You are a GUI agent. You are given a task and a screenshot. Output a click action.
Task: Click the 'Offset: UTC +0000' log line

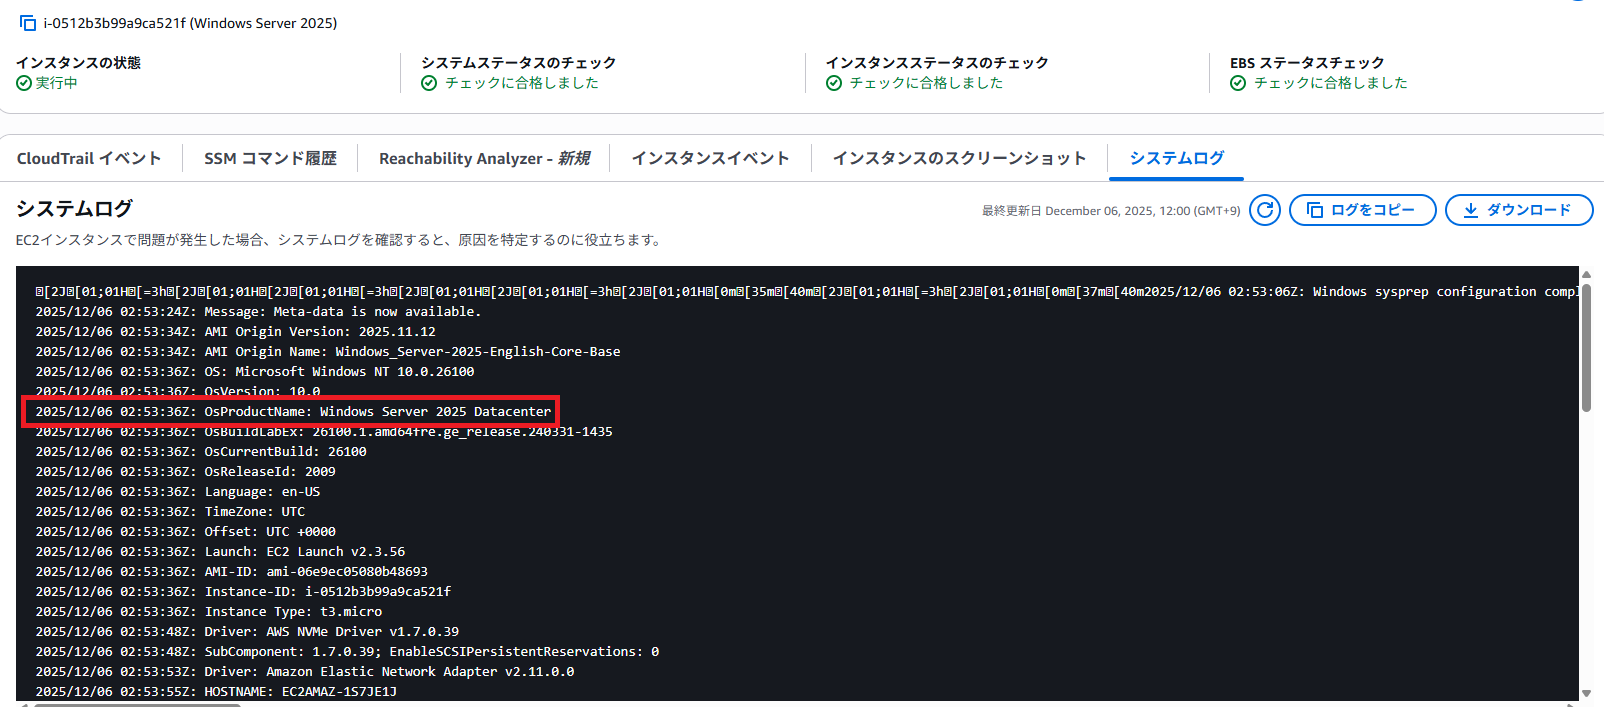[x=185, y=532]
